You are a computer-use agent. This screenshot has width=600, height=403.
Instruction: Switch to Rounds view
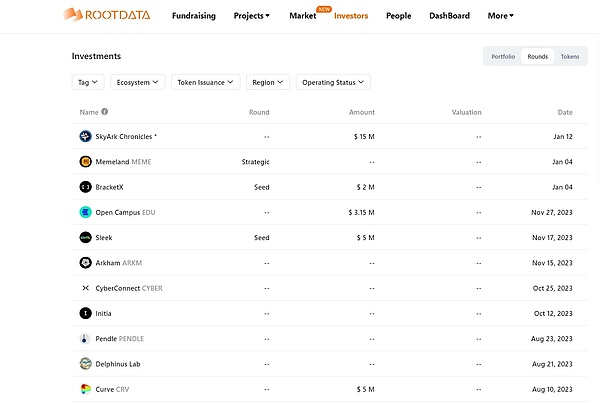pos(537,57)
